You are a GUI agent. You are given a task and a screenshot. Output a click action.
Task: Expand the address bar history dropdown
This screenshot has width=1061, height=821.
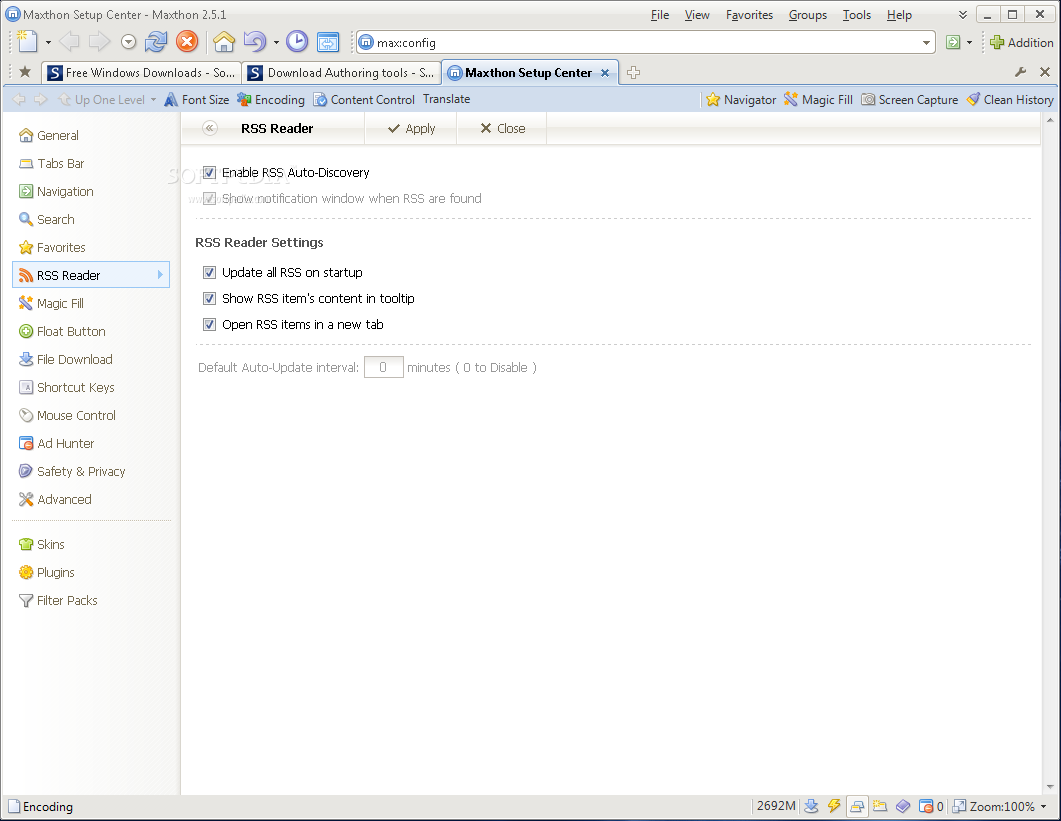[x=926, y=43]
